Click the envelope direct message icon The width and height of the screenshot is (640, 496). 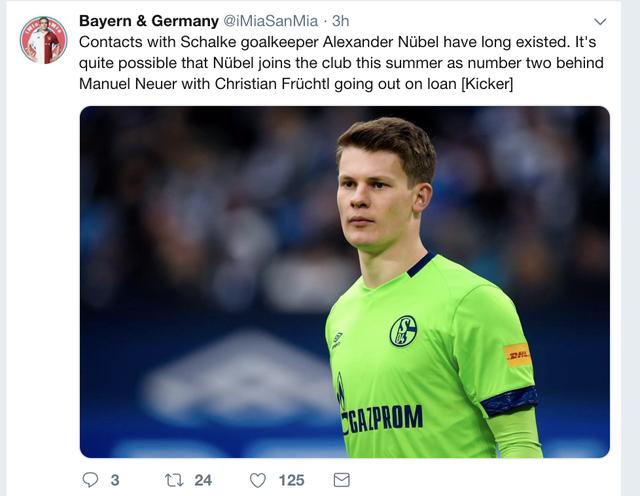[x=341, y=480]
